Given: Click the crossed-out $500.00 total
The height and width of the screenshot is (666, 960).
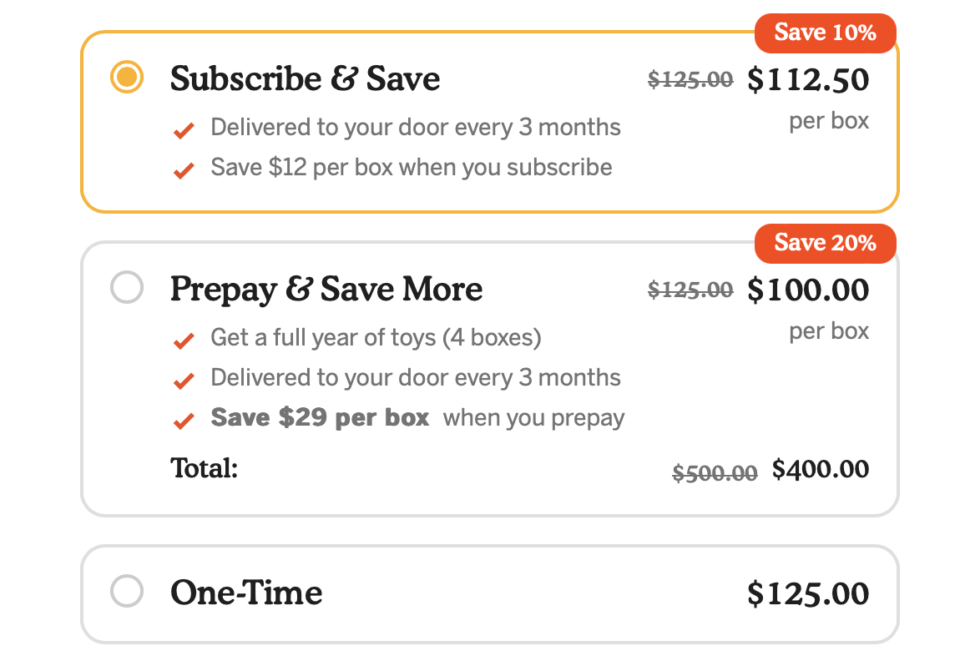Looking at the screenshot, I should (x=714, y=473).
